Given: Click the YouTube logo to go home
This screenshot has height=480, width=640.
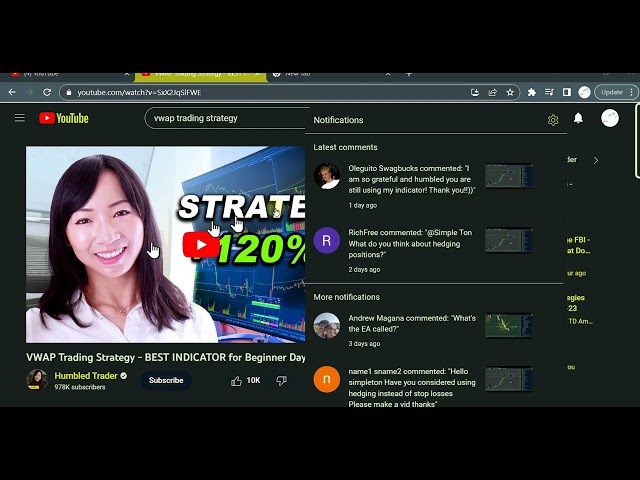Looking at the screenshot, I should (x=64, y=118).
